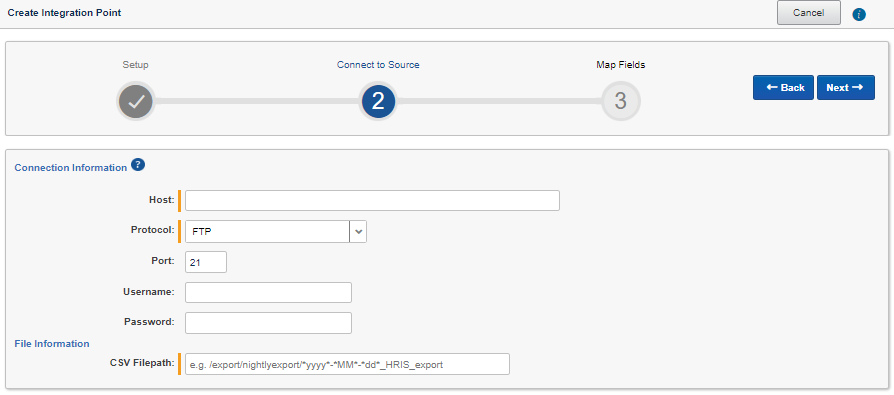Click the Connection Information section heading

[71, 168]
